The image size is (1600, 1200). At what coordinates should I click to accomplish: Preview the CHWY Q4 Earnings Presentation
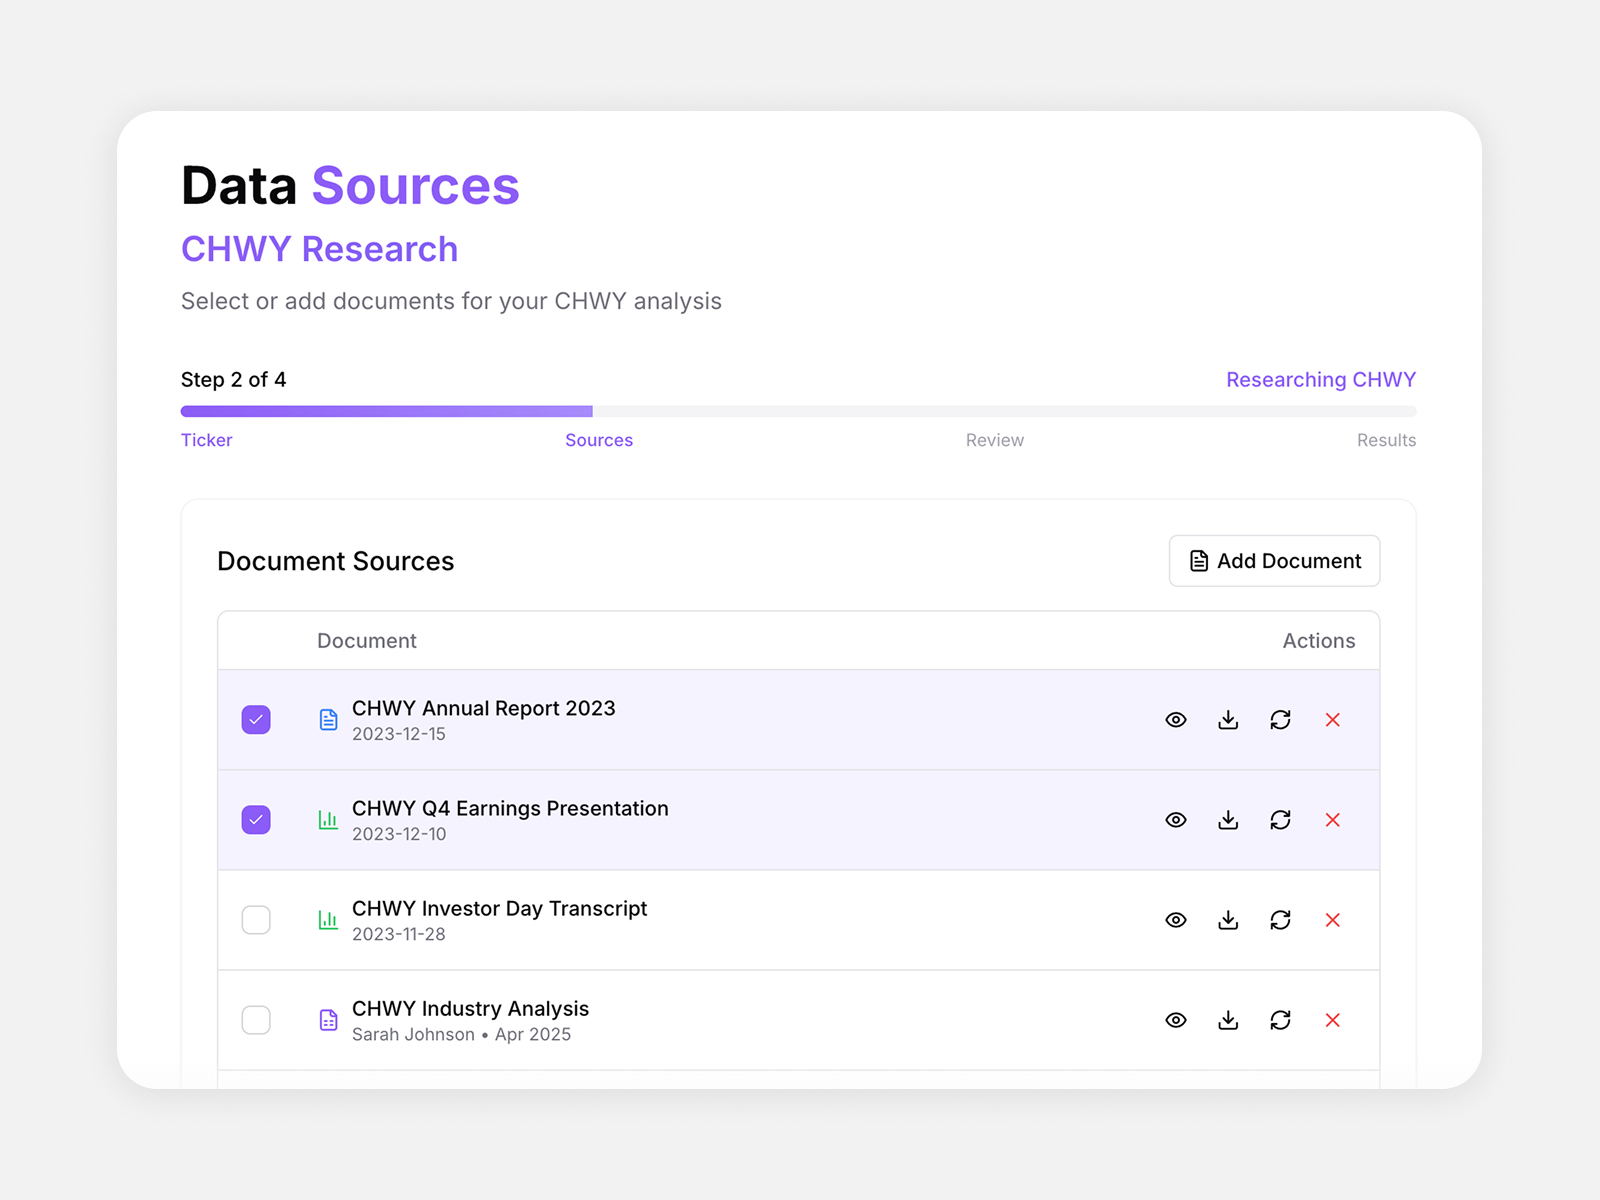tap(1176, 820)
